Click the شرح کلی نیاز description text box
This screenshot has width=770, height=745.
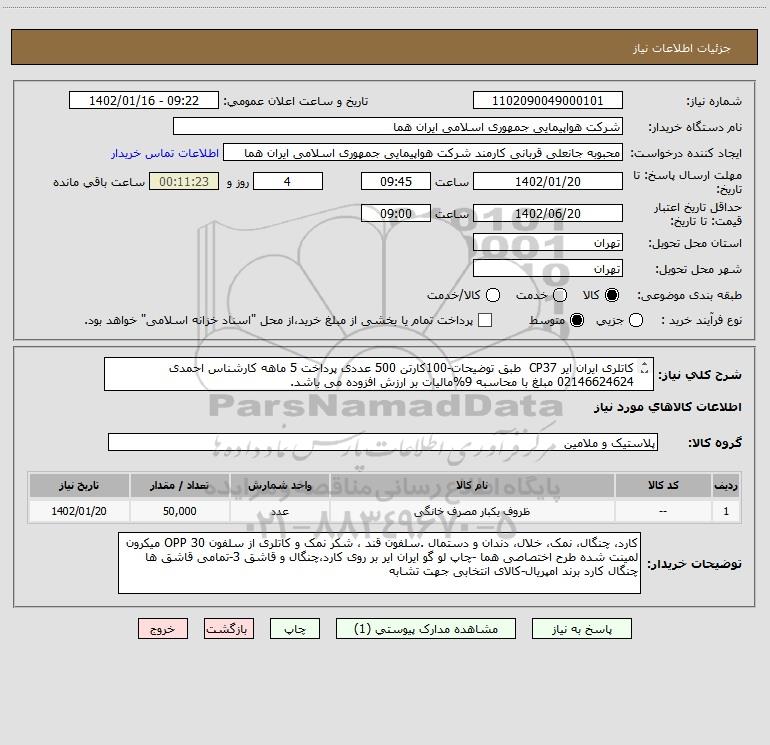(x=379, y=374)
